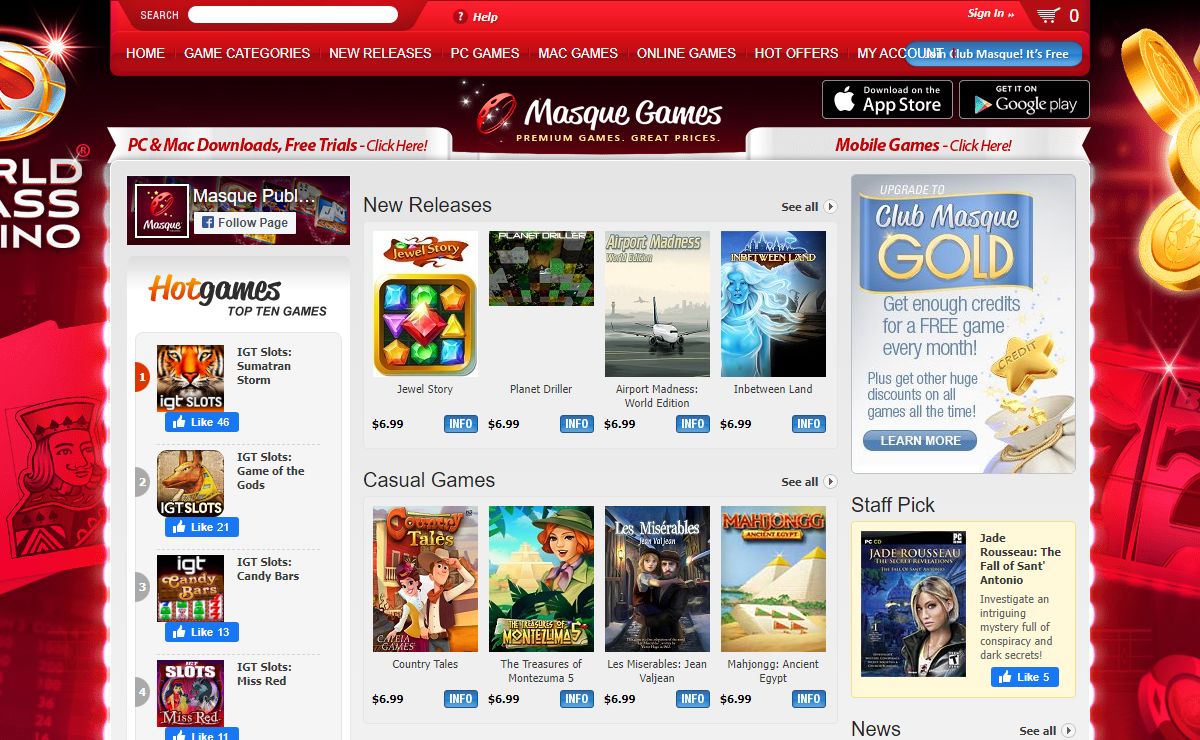
Task: Click INFO button for Country Tales
Action: pyautogui.click(x=461, y=699)
